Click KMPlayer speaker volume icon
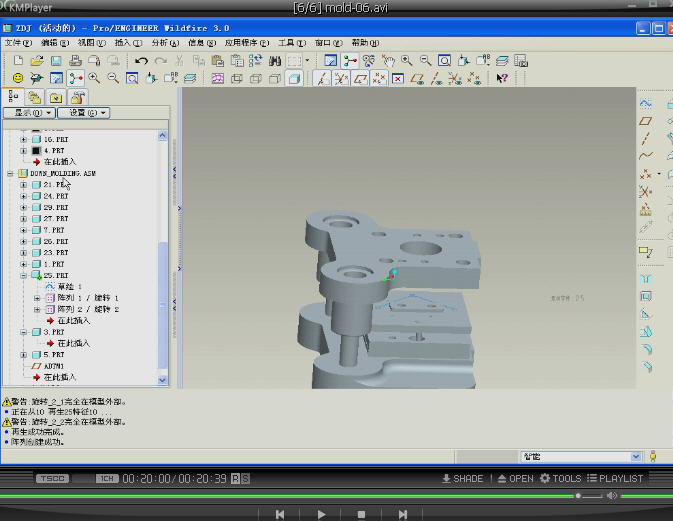Image resolution: width=673 pixels, height=521 pixels. click(612, 496)
